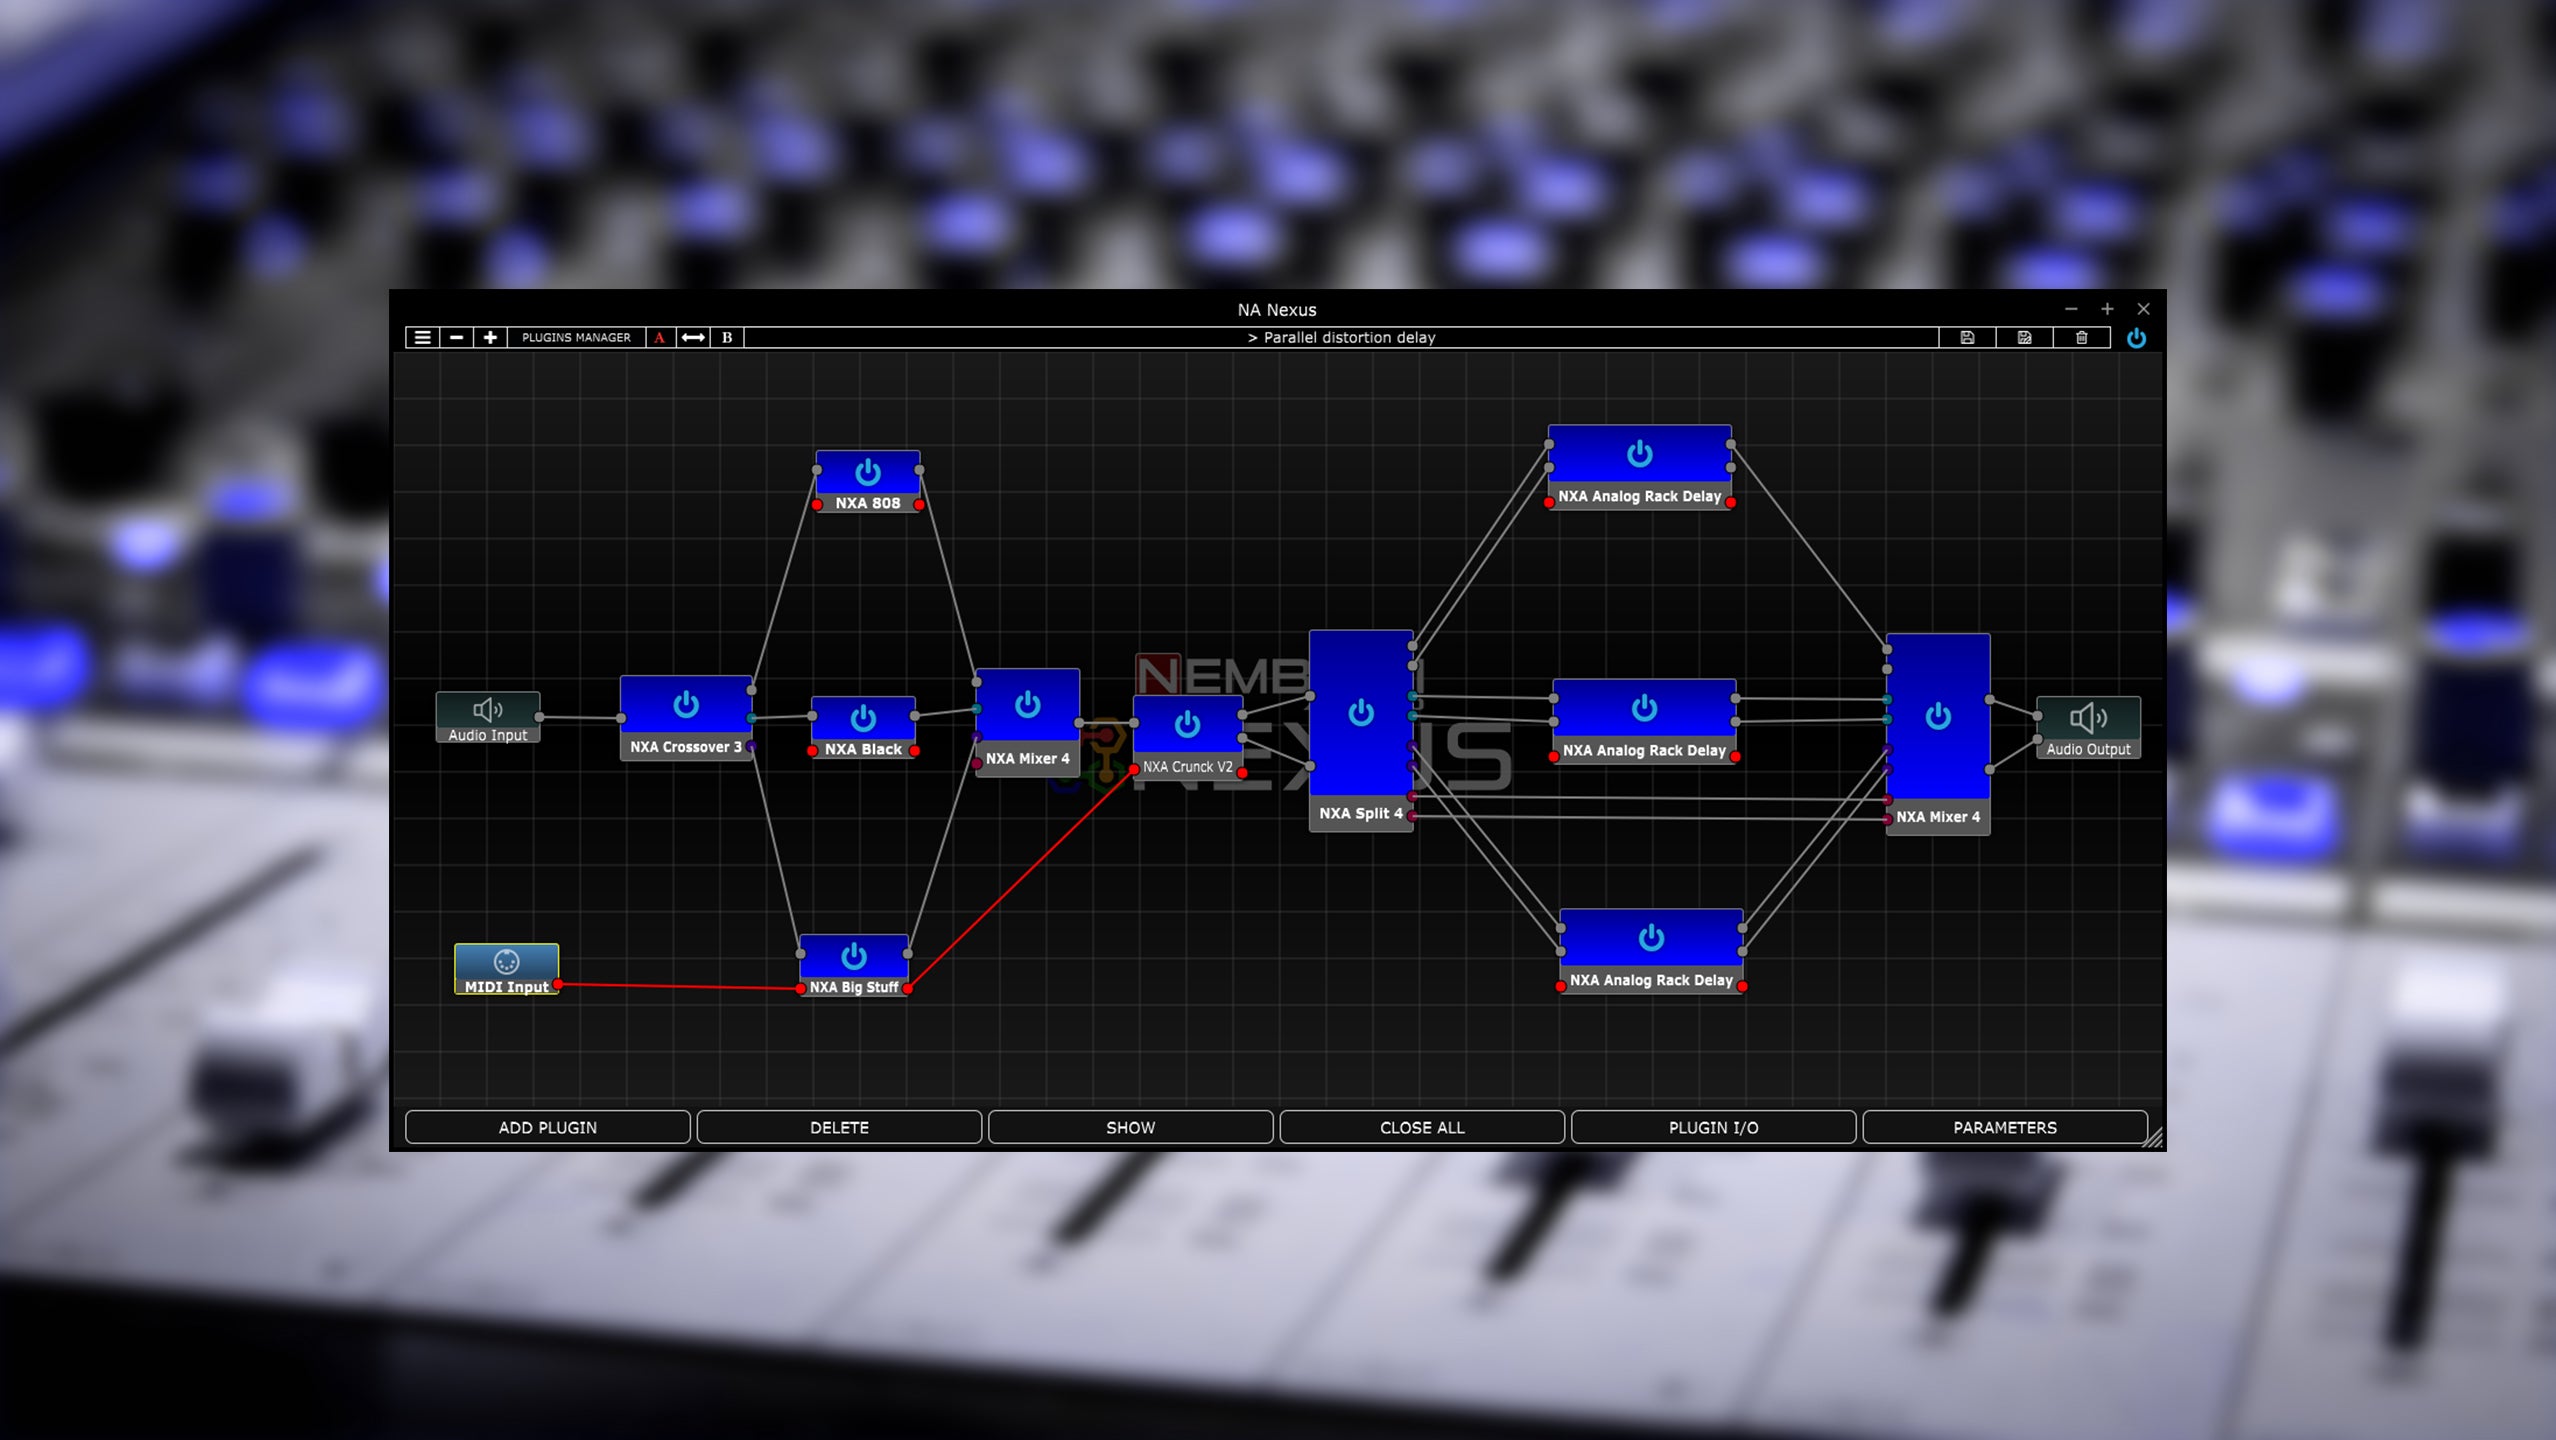The width and height of the screenshot is (2556, 1440).
Task: Toggle the global bypass power button top right
Action: (2138, 338)
